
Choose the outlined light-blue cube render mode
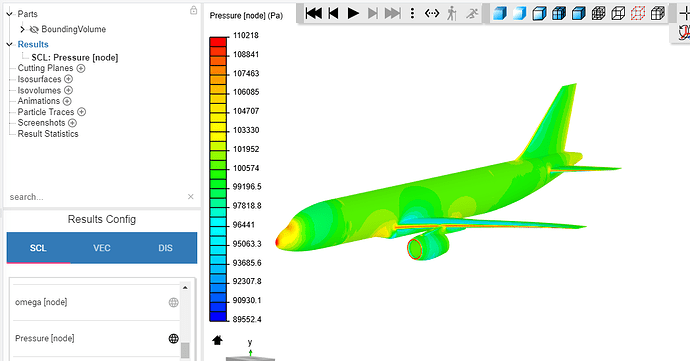539,13
